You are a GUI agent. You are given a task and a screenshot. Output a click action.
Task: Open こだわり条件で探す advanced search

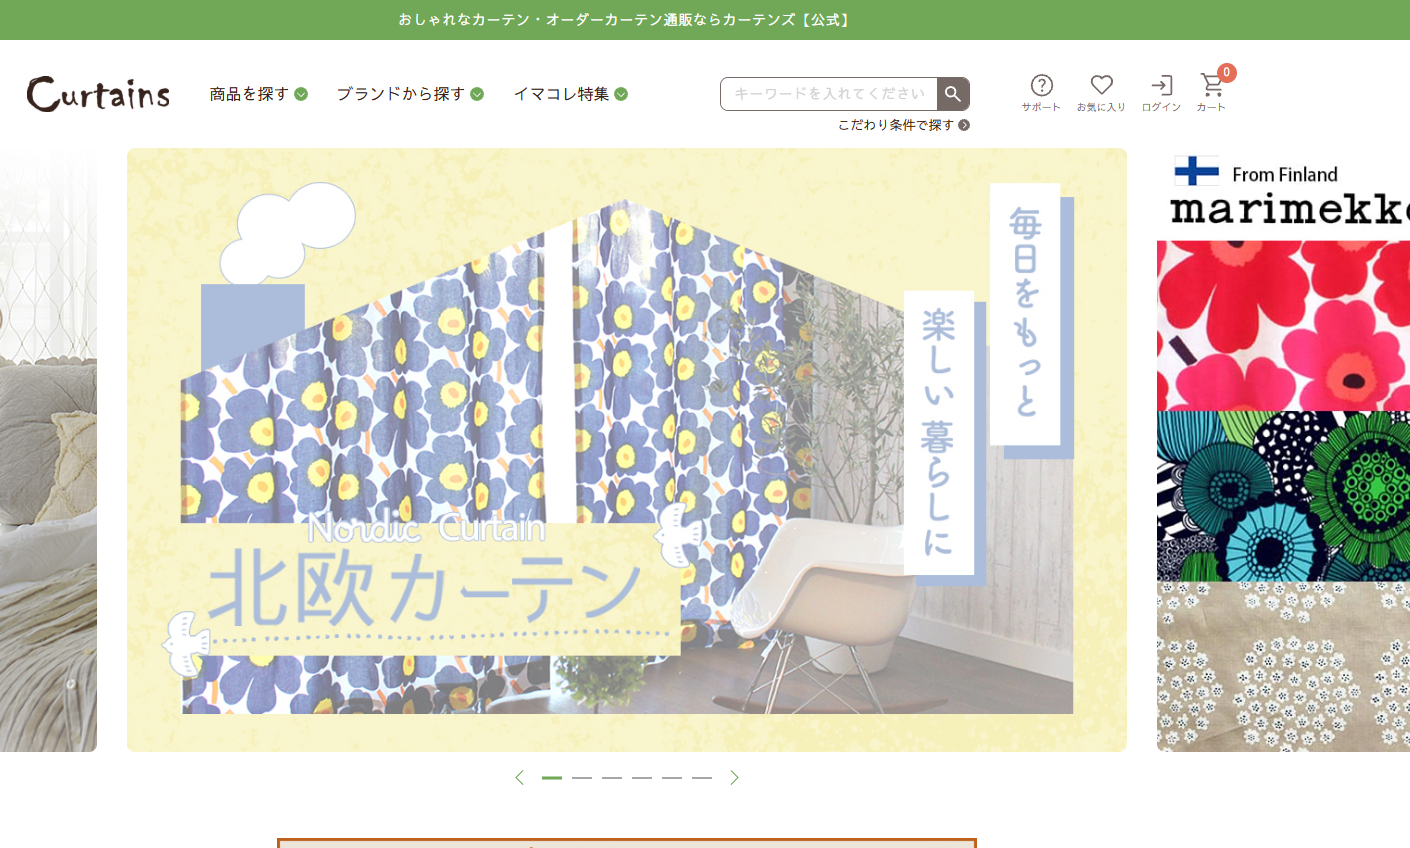pyautogui.click(x=904, y=125)
